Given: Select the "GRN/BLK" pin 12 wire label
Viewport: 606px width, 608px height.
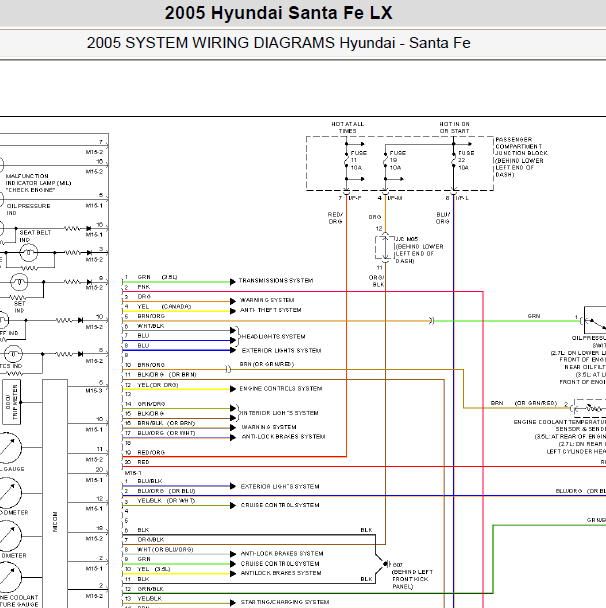Looking at the screenshot, I should click(150, 589).
